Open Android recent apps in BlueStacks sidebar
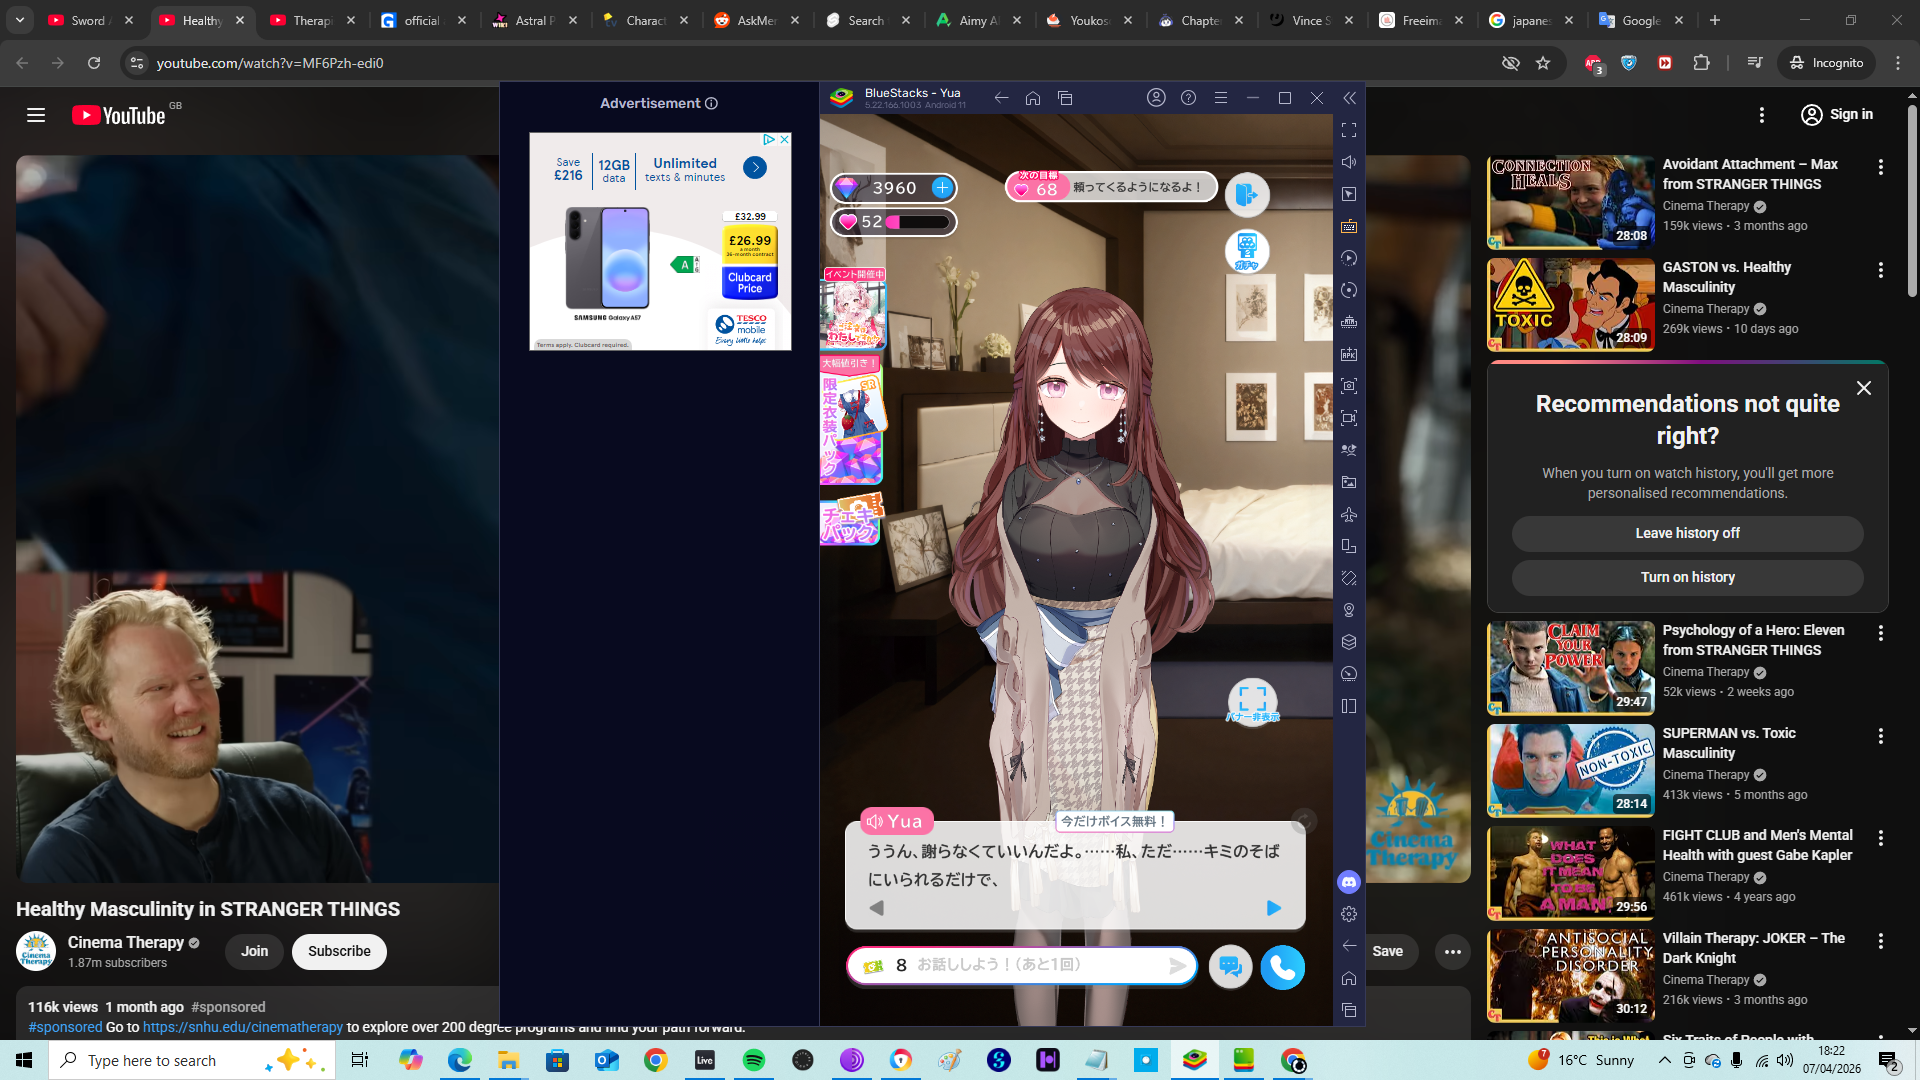1920x1080 pixels. [x=1349, y=1010]
